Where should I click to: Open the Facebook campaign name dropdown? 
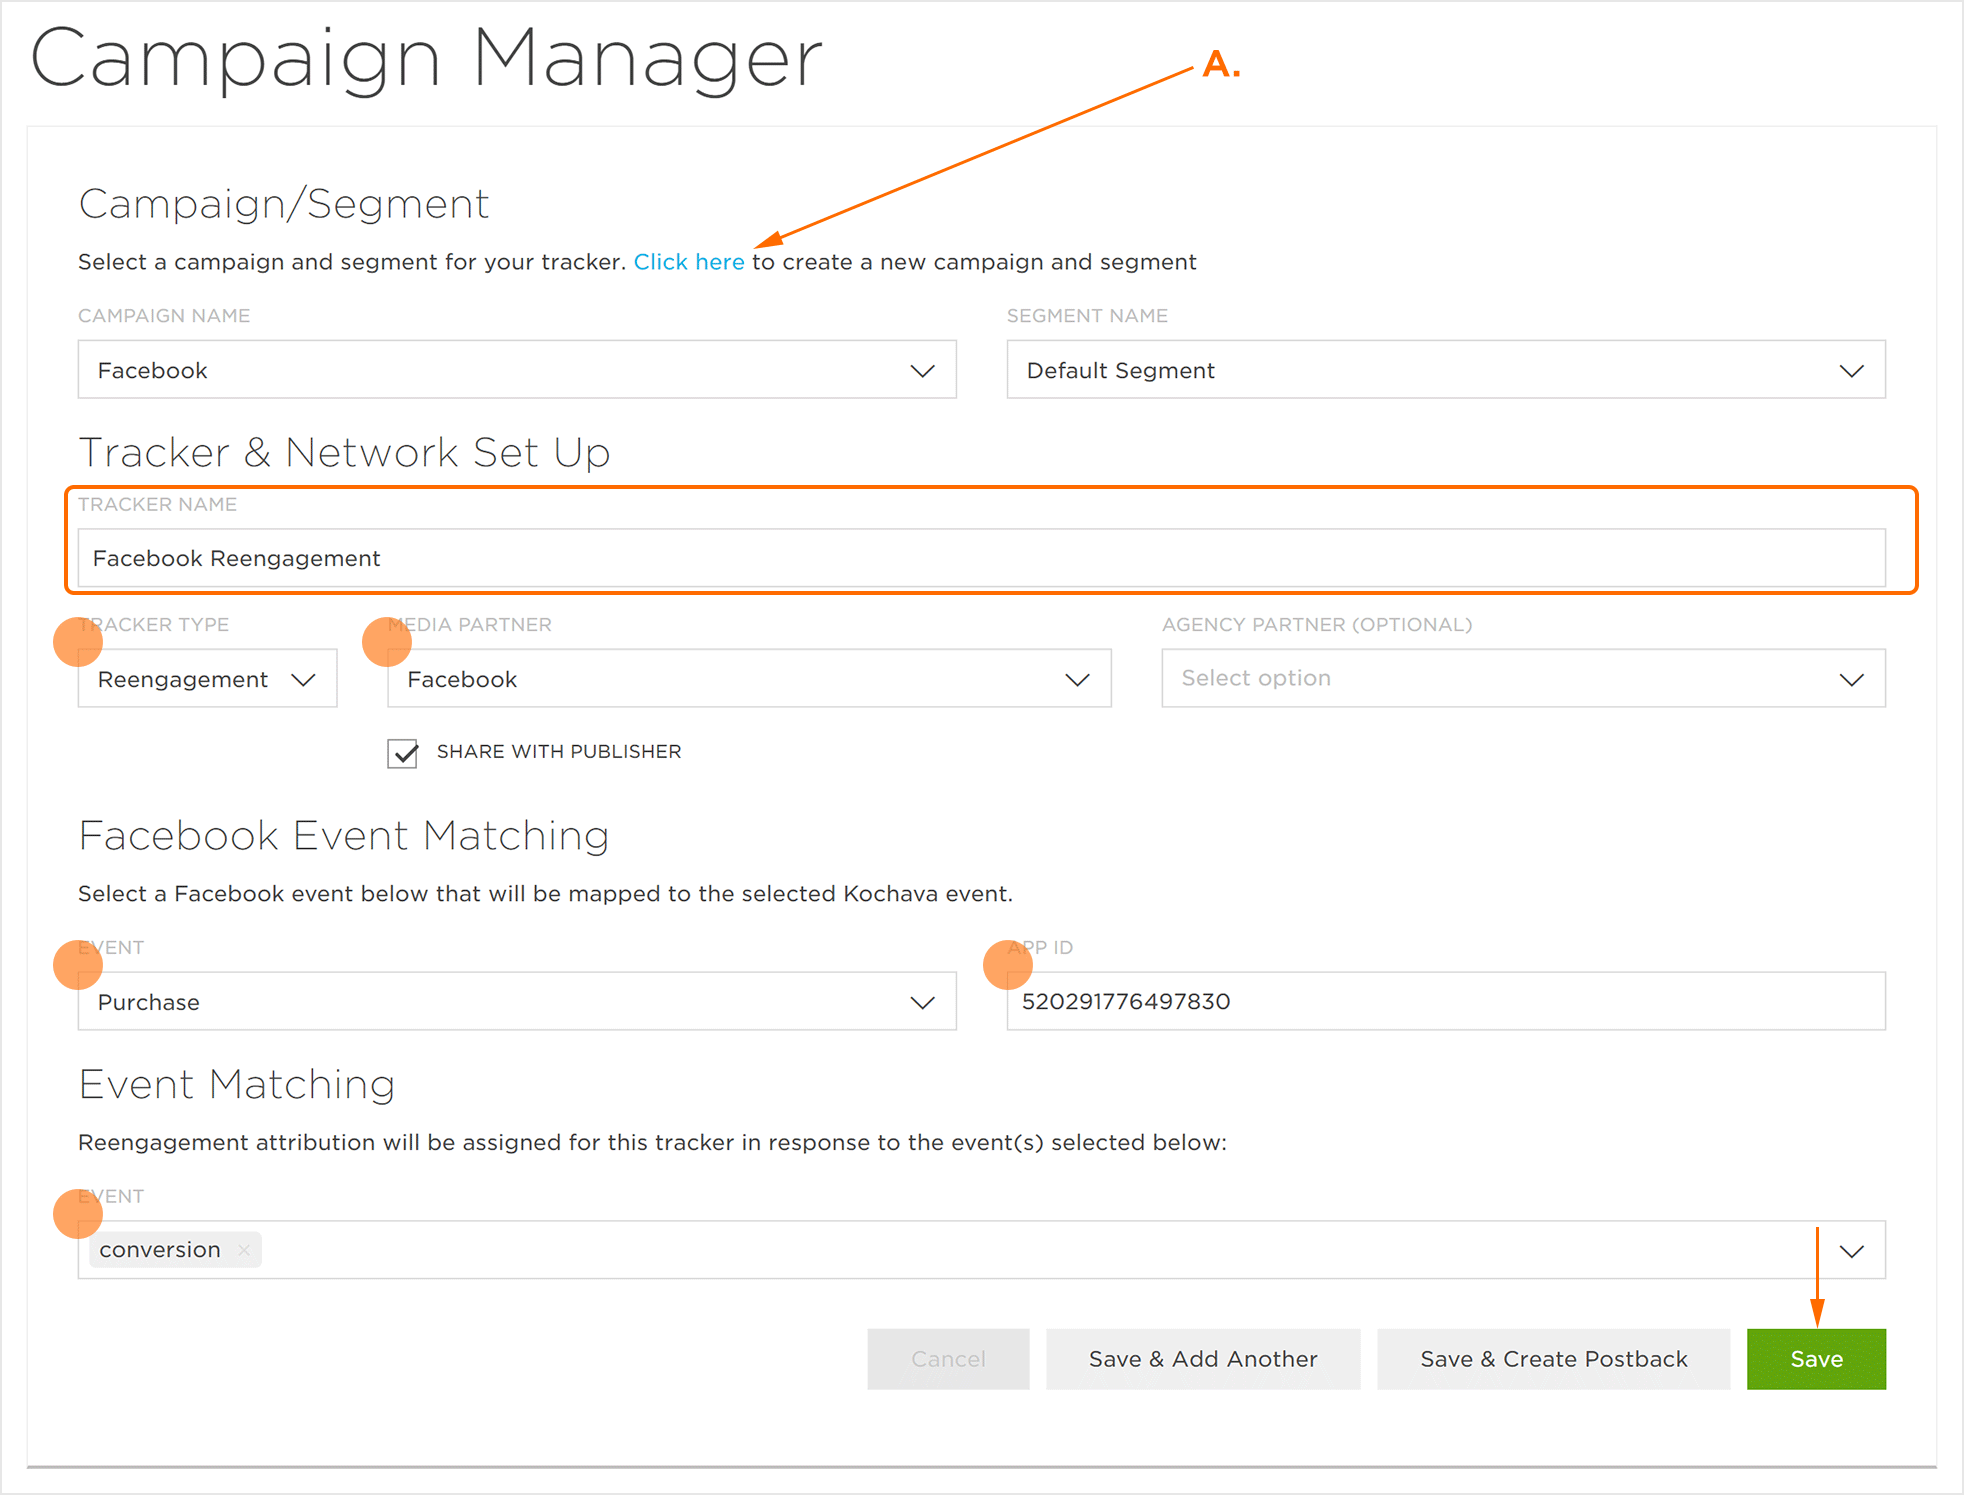(500, 370)
